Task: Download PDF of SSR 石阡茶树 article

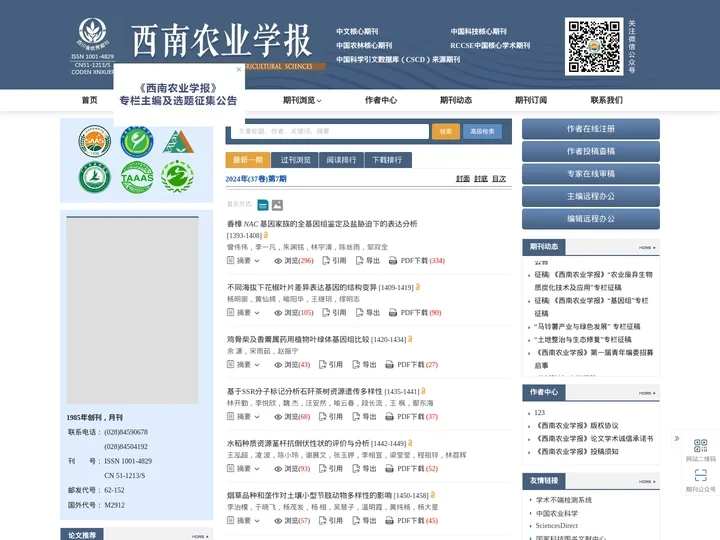Action: click(411, 416)
